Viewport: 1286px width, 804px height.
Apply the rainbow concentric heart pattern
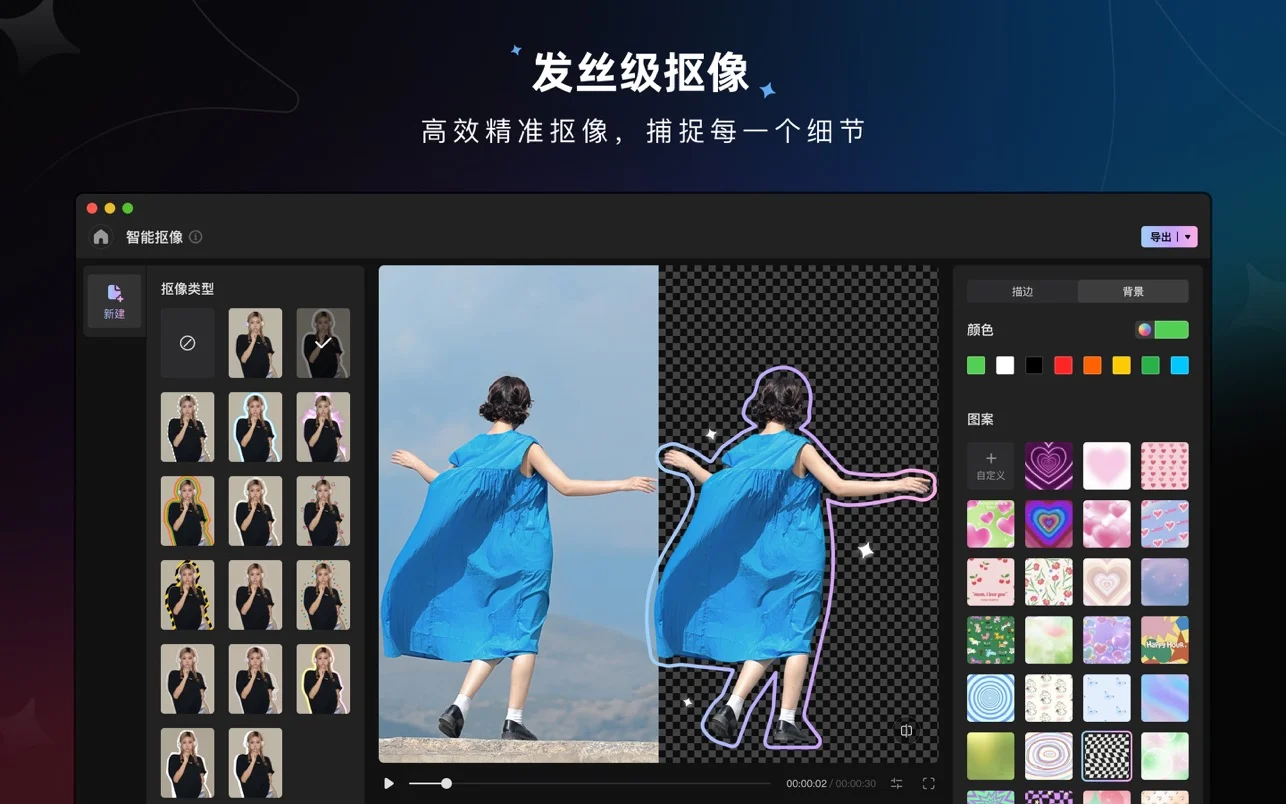click(x=1049, y=524)
